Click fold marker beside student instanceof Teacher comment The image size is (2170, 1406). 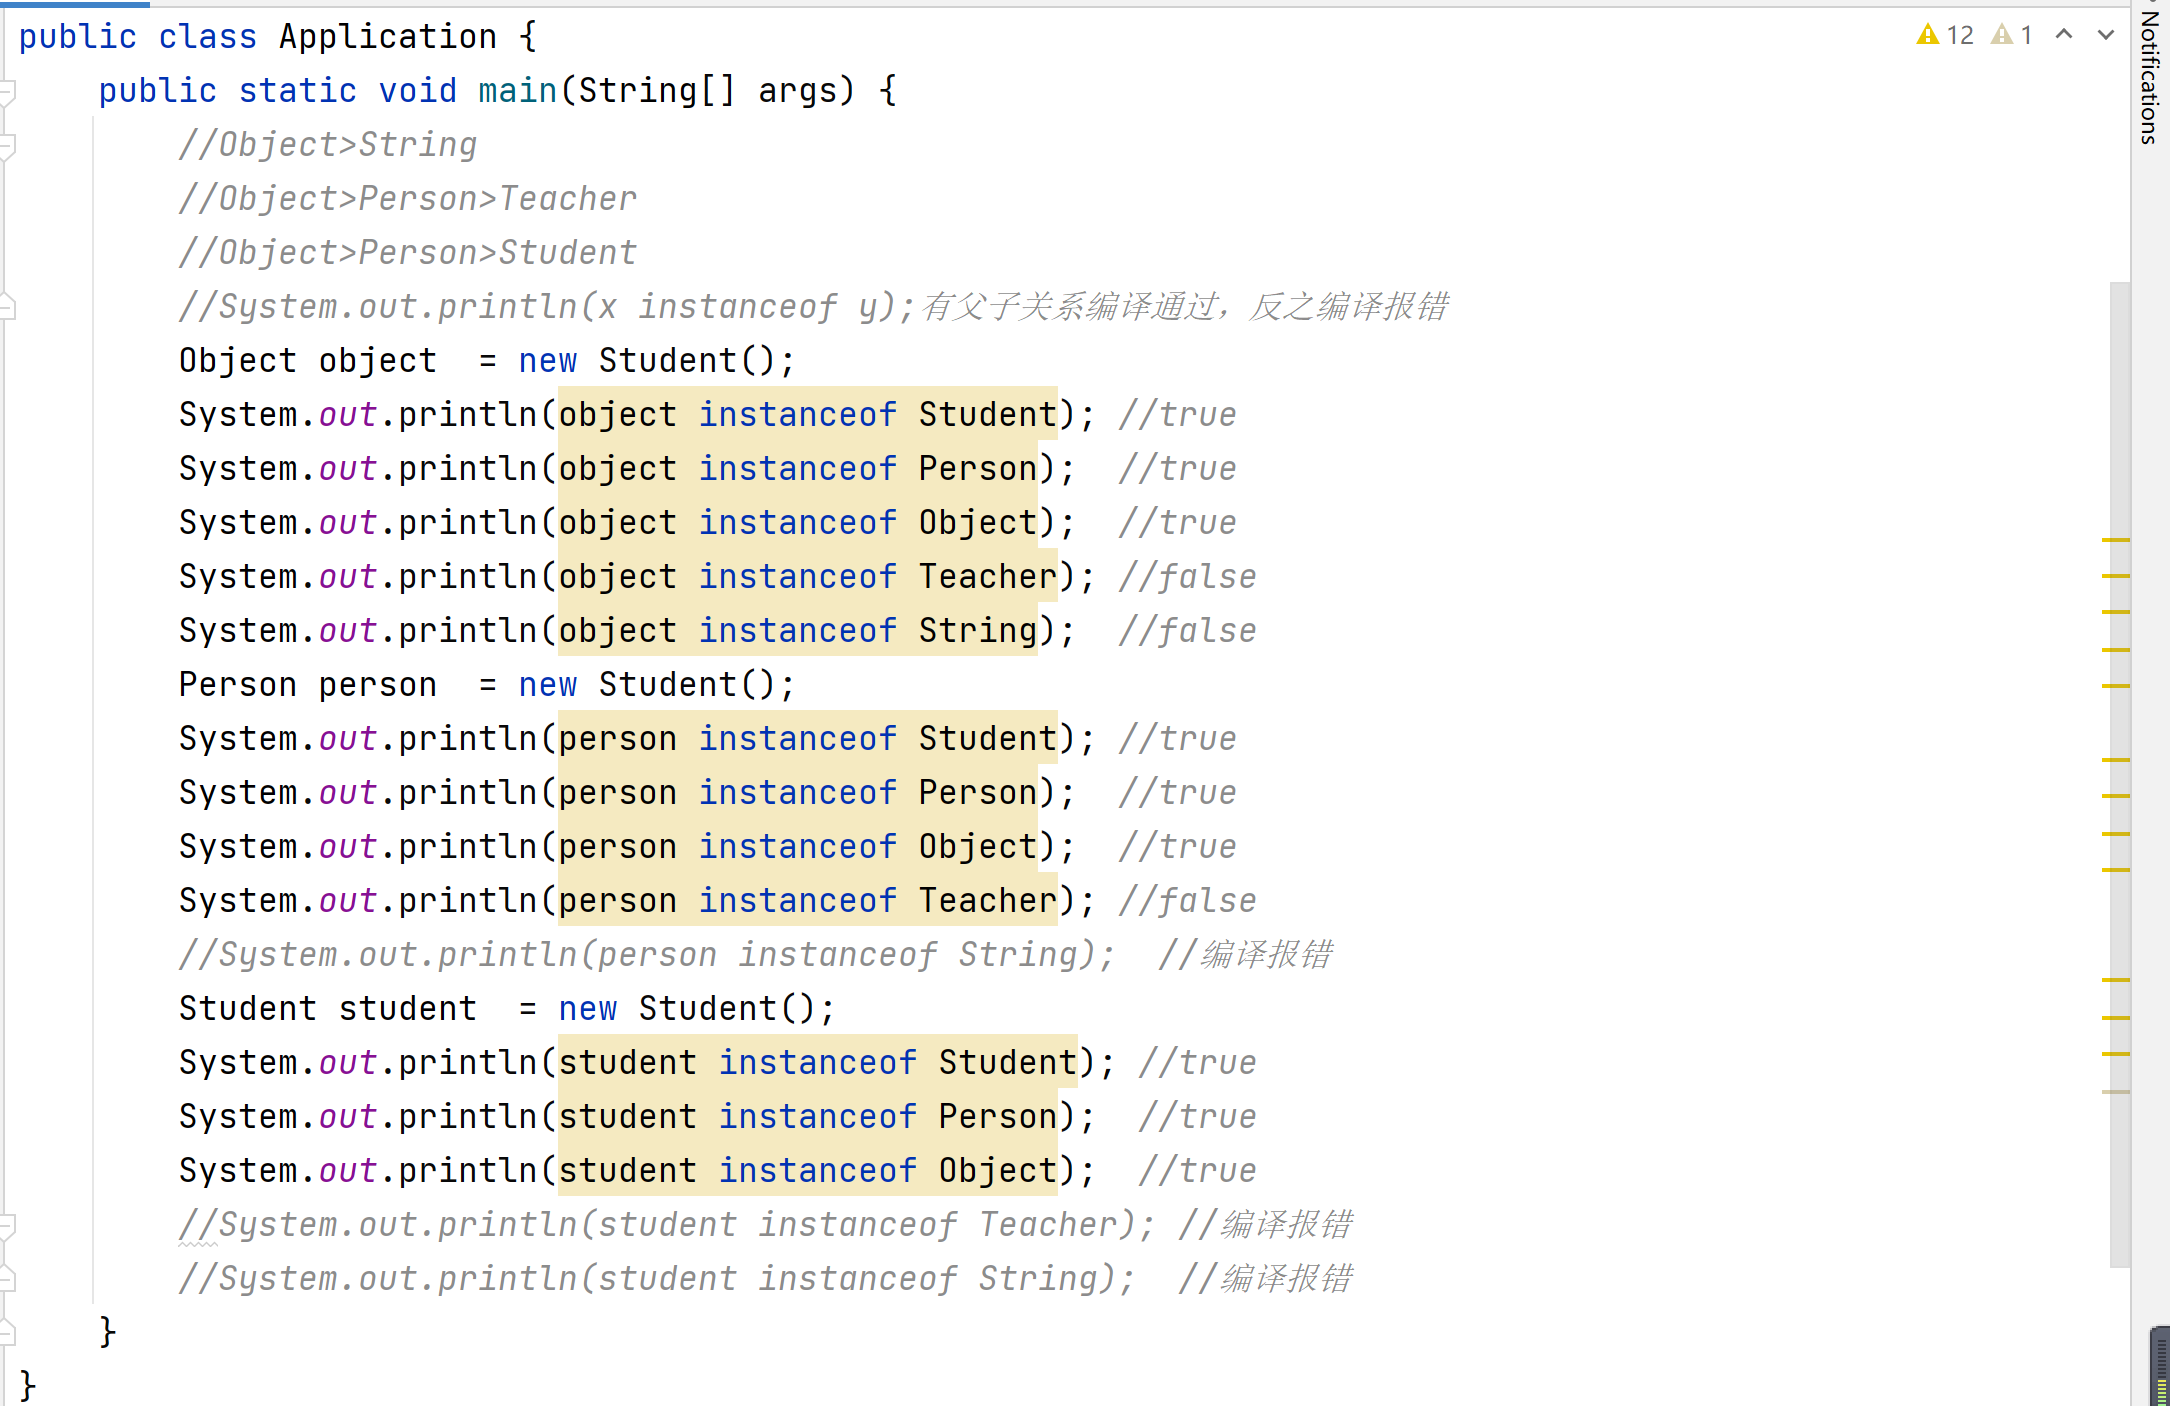(x=7, y=1226)
